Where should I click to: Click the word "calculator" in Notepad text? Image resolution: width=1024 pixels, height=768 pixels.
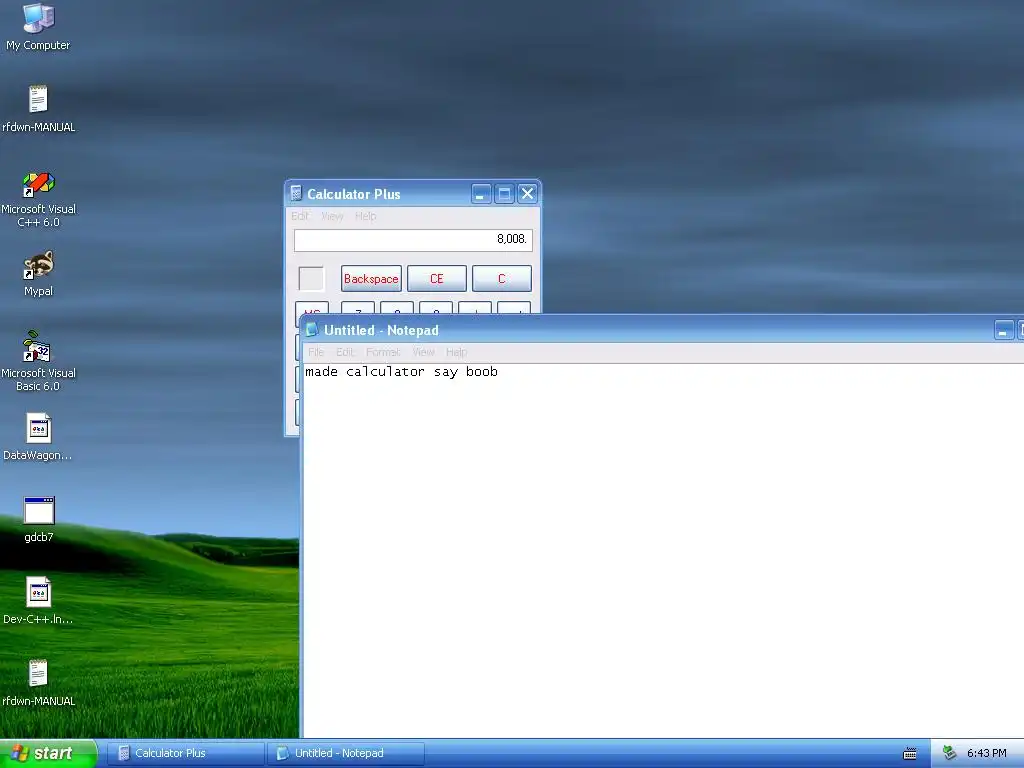coord(385,372)
